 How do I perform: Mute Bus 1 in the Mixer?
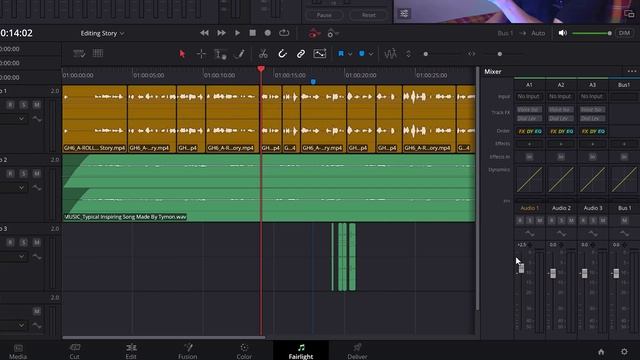tap(624, 221)
